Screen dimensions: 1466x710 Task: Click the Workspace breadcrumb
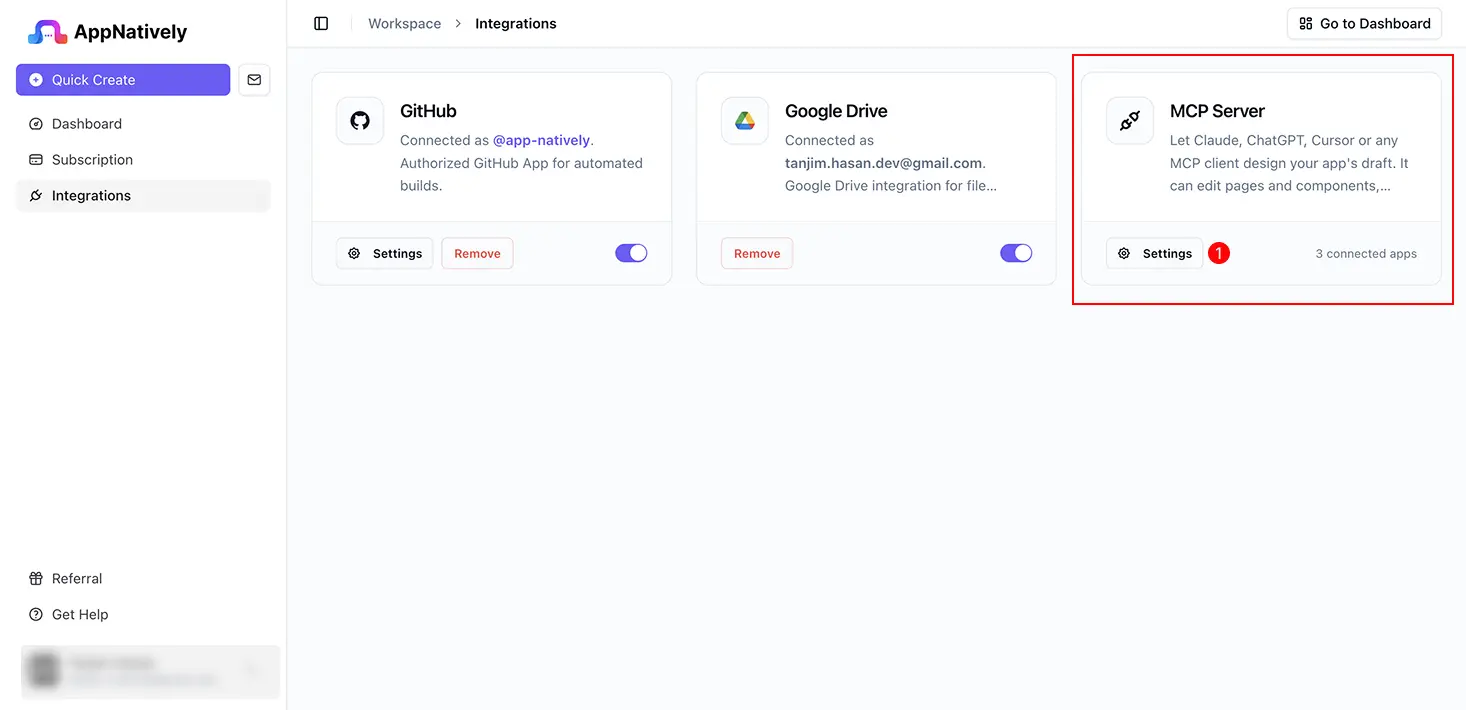(404, 23)
